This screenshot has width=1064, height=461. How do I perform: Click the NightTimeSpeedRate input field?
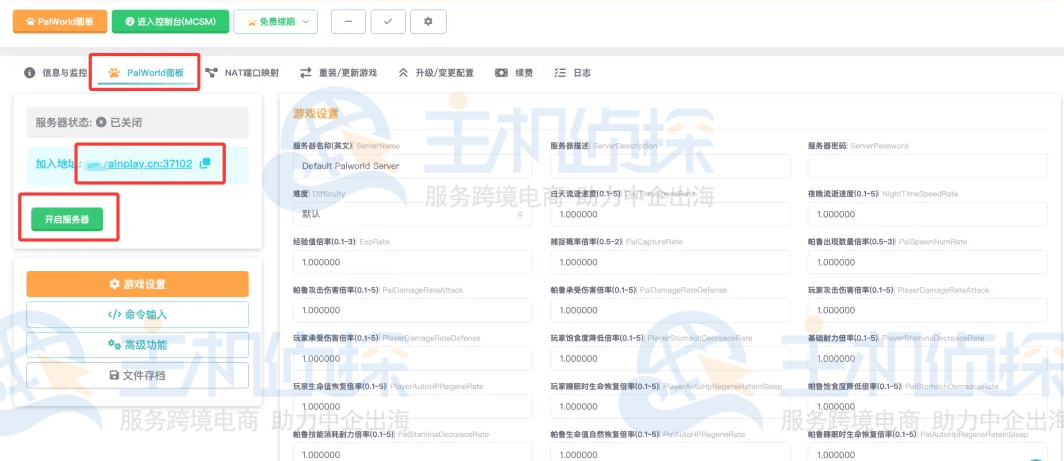coord(928,214)
